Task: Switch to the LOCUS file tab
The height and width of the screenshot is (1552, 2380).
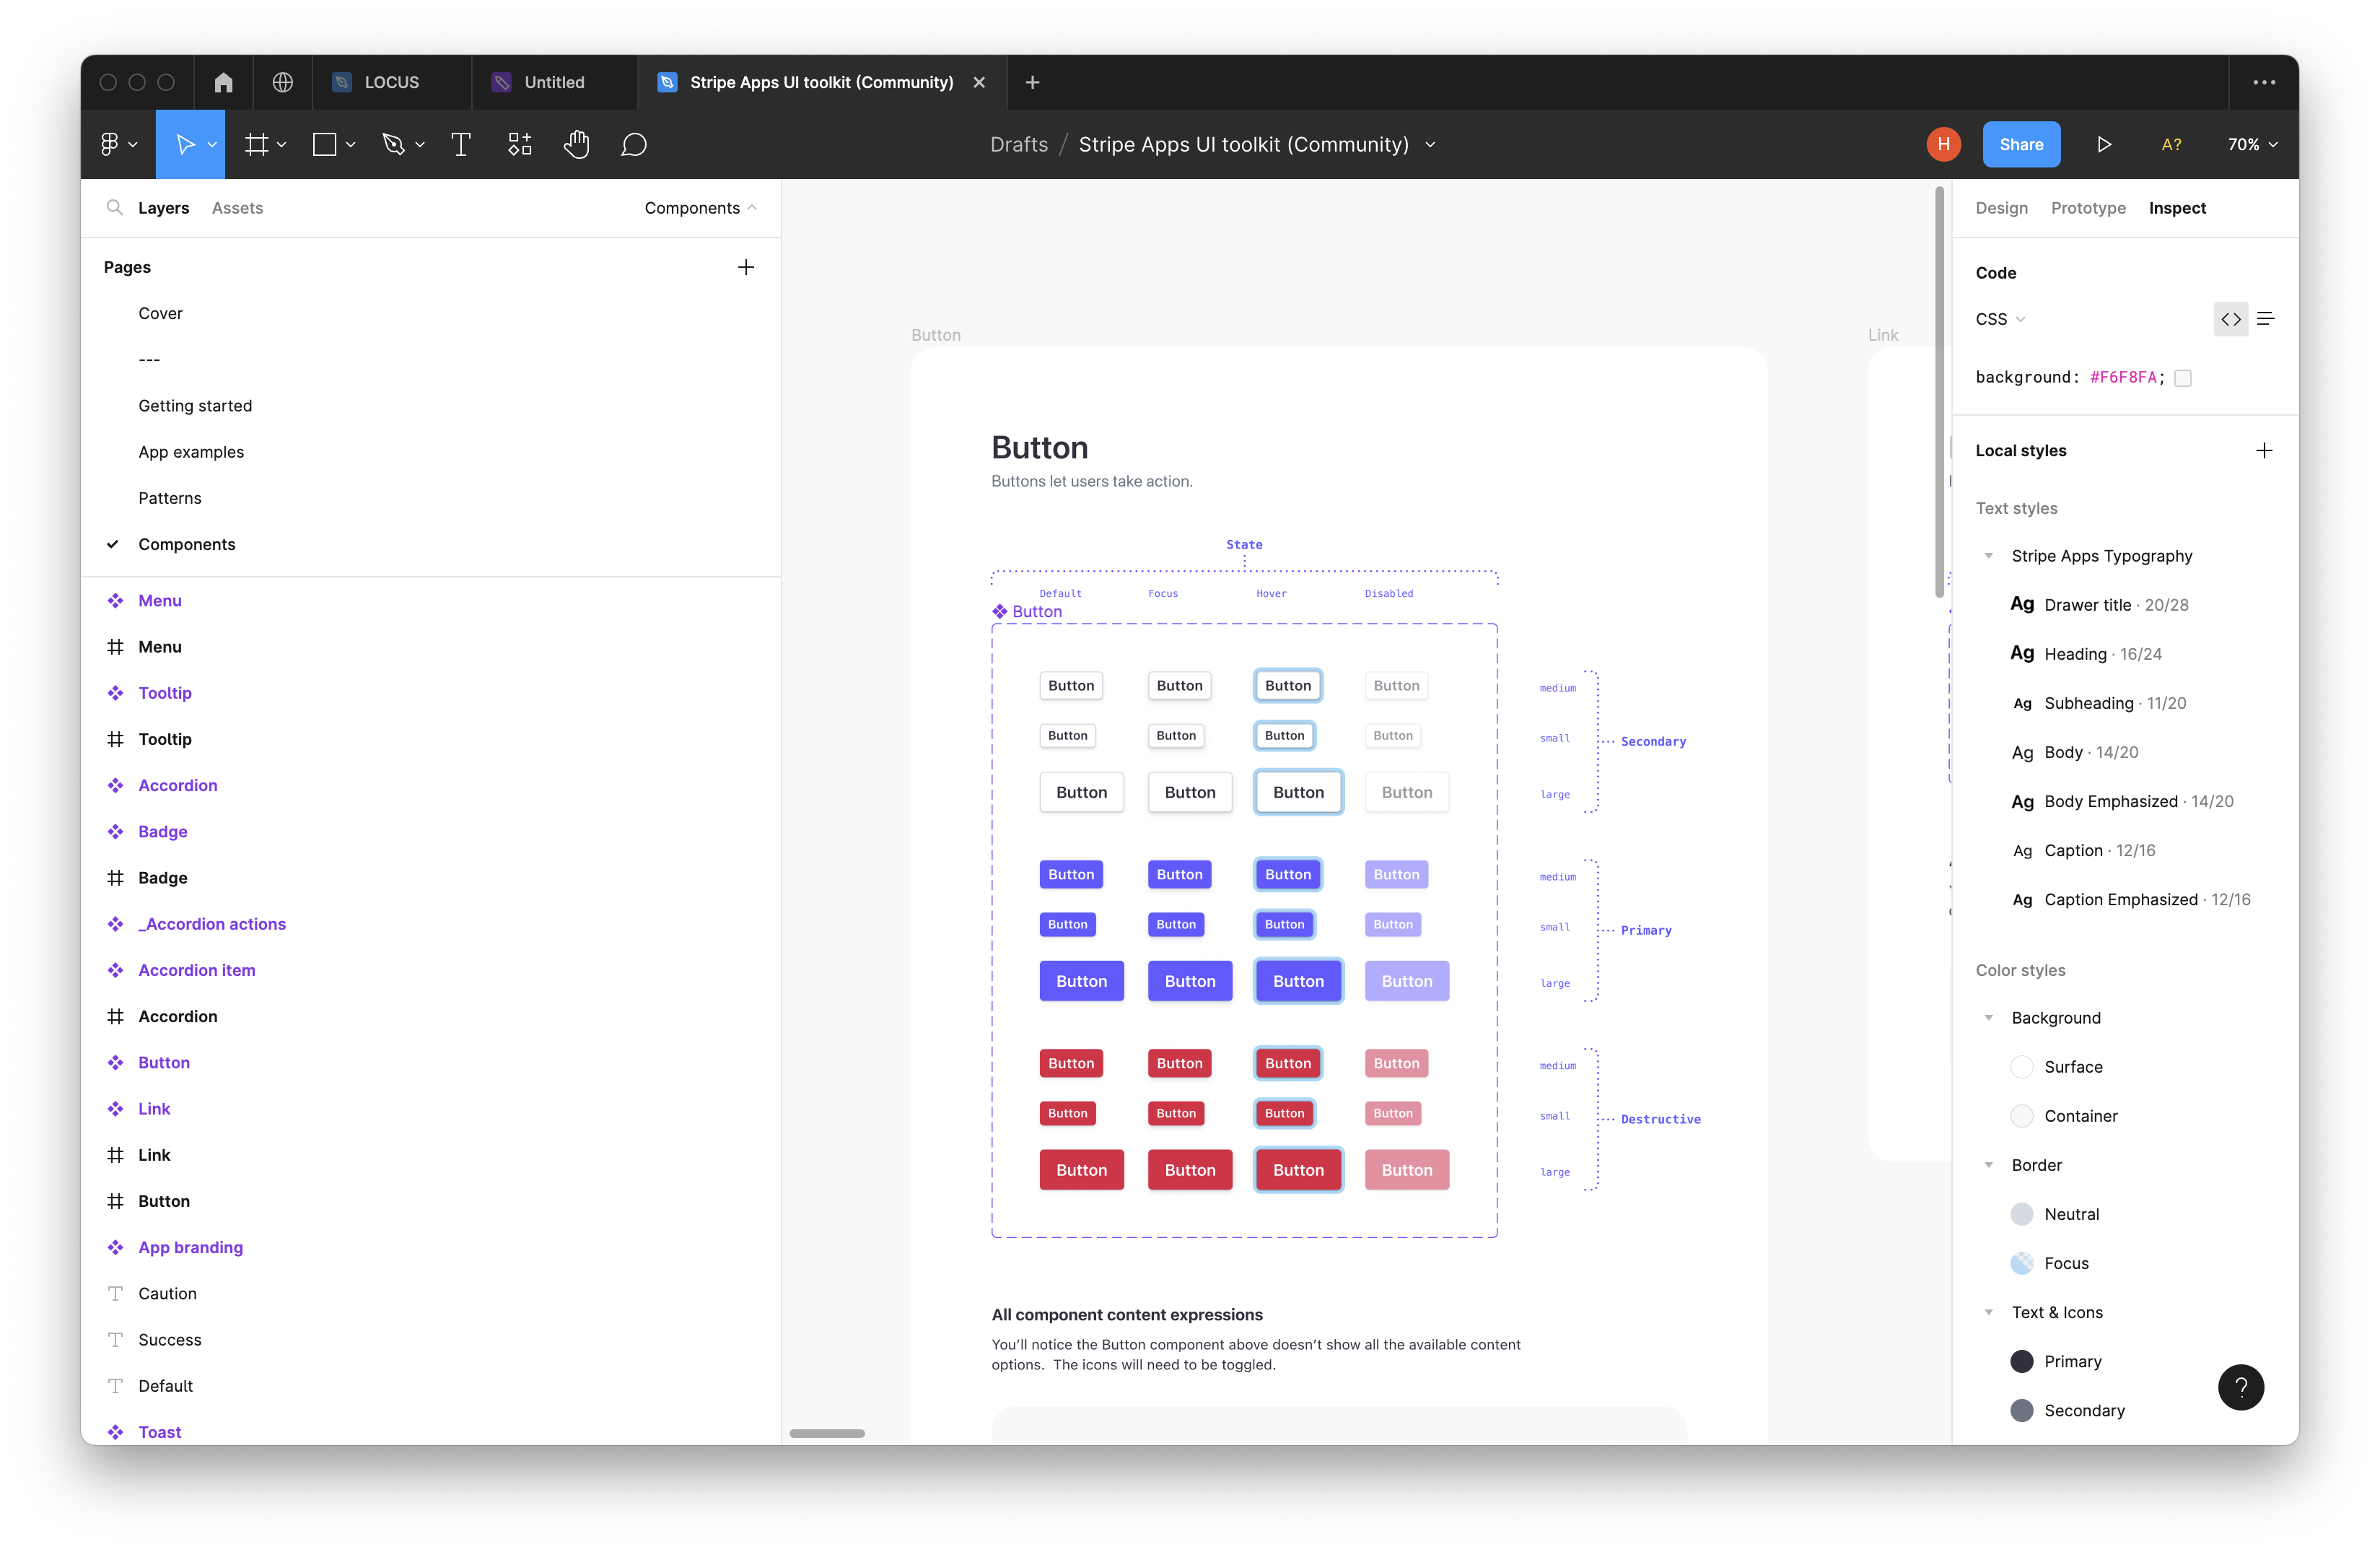Action: (391, 82)
